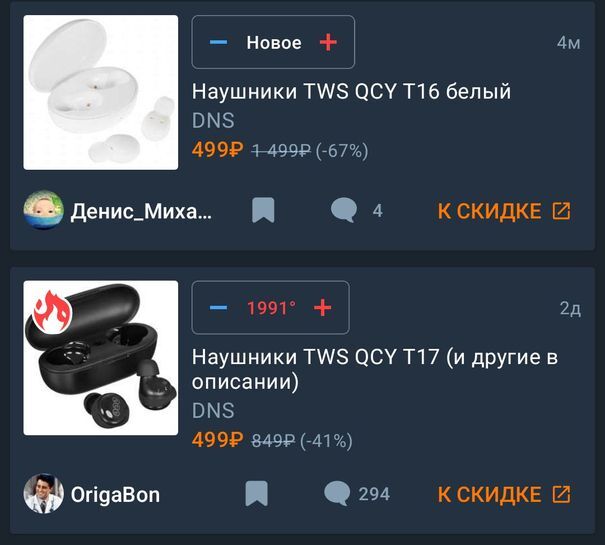Open the DNS store link under QCY T17
This screenshot has width=605, height=545.
(213, 410)
